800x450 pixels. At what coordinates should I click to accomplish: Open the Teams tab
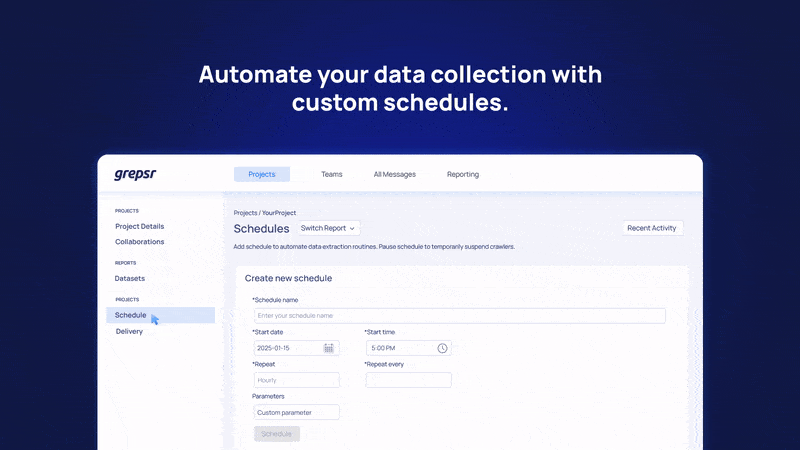[331, 174]
